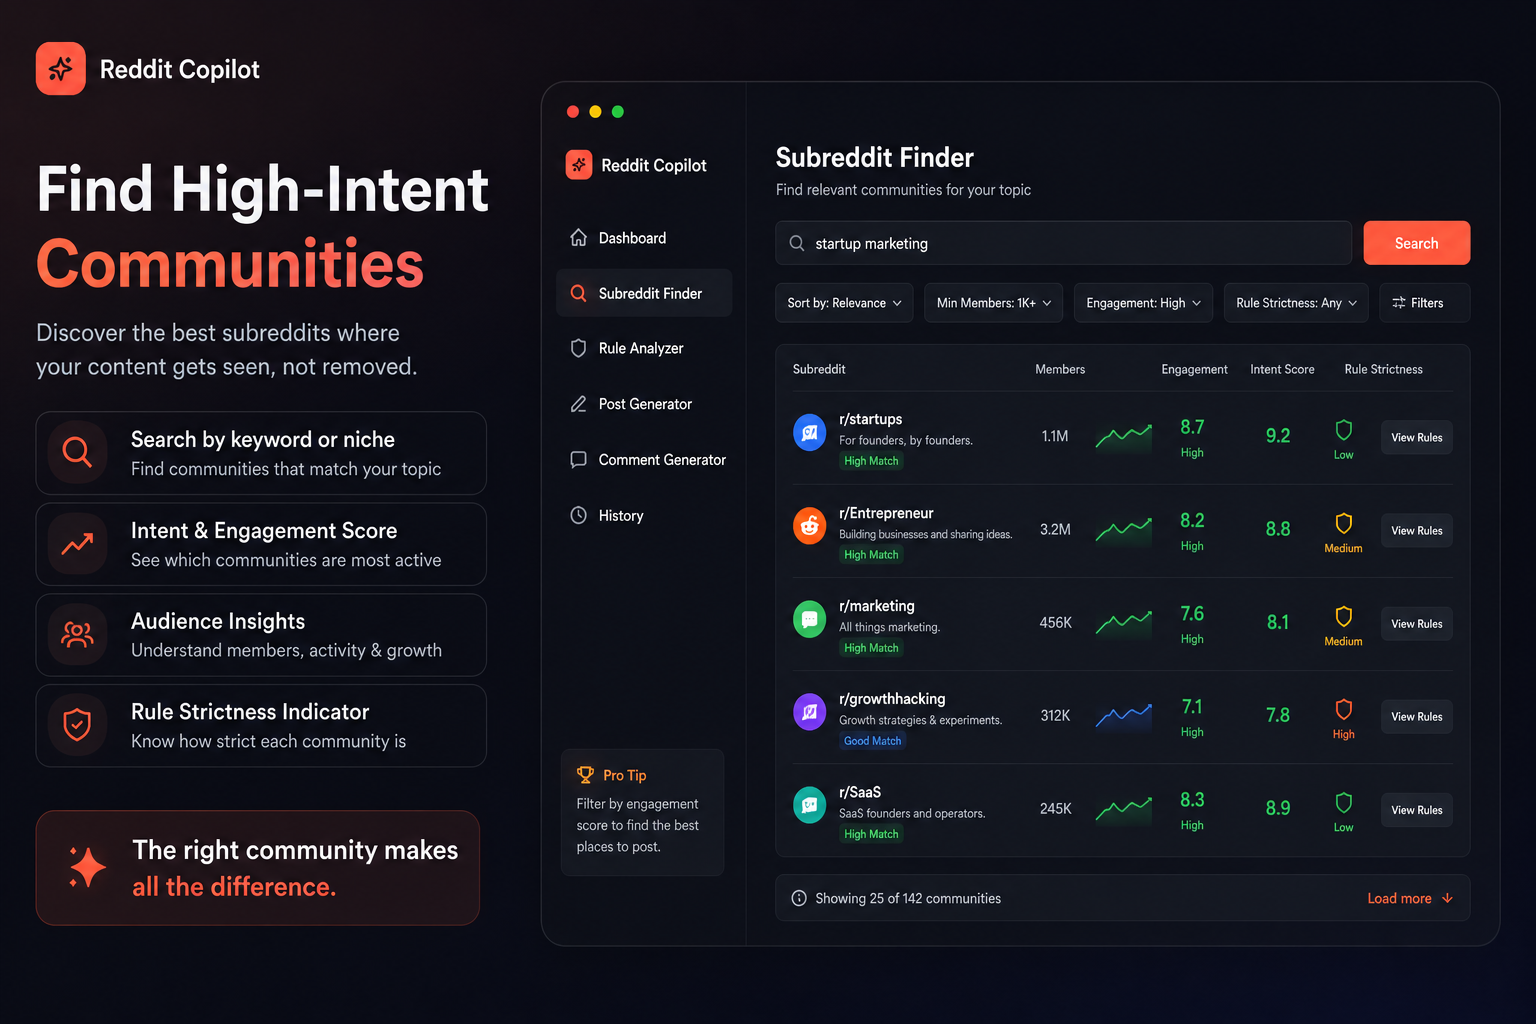Click the r/growthhacking blue trend sparkline

click(x=1123, y=716)
